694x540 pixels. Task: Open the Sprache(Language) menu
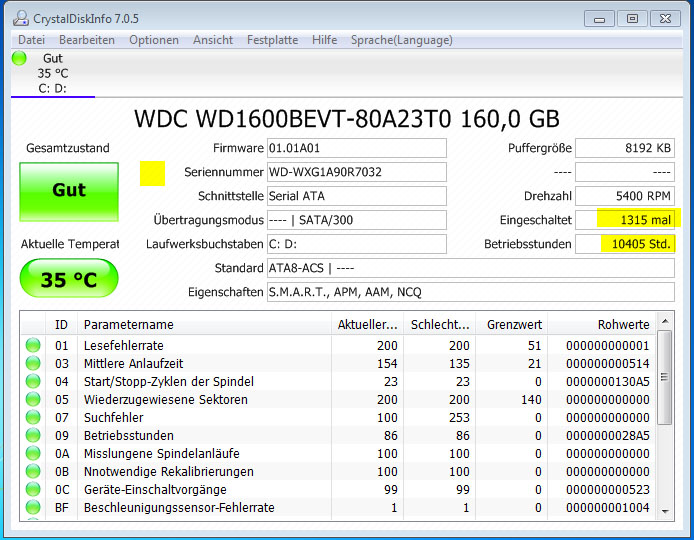402,40
